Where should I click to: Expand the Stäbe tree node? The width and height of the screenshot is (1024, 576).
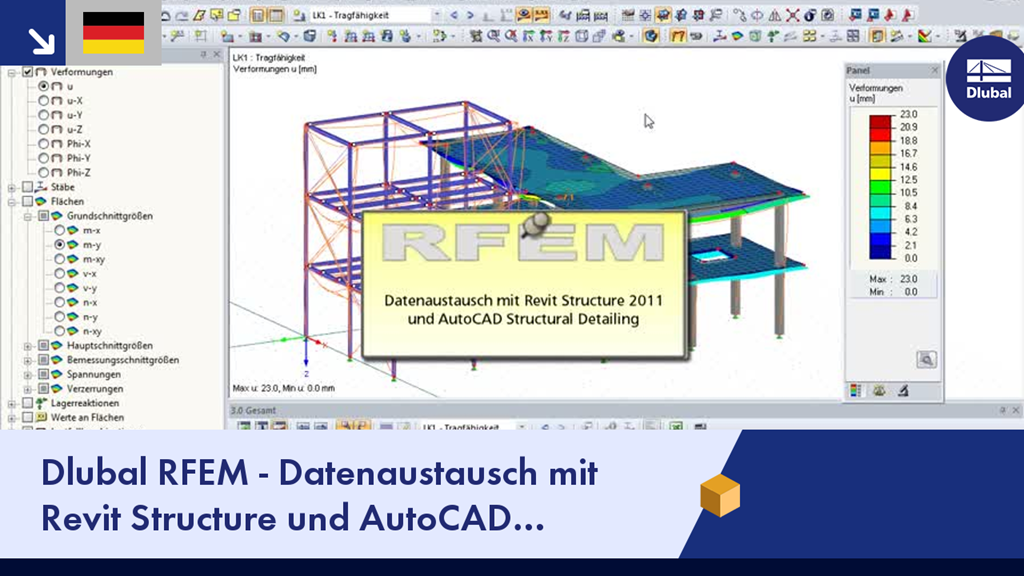12,187
